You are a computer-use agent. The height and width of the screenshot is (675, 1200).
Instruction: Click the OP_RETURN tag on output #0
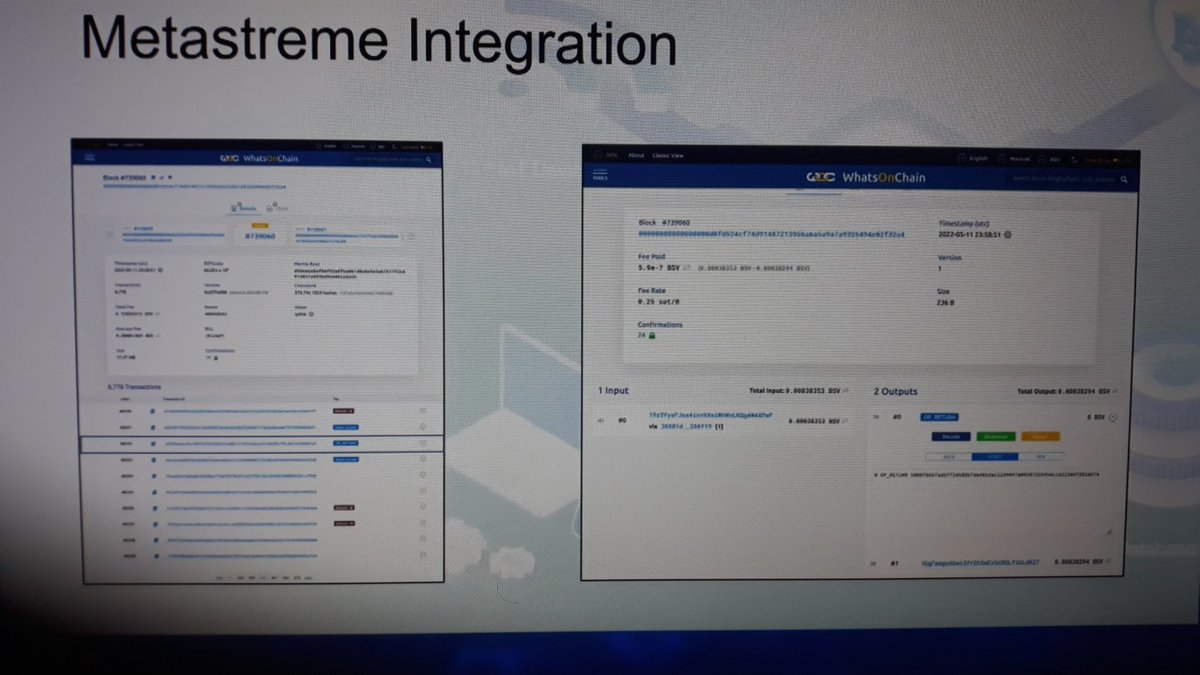(941, 416)
